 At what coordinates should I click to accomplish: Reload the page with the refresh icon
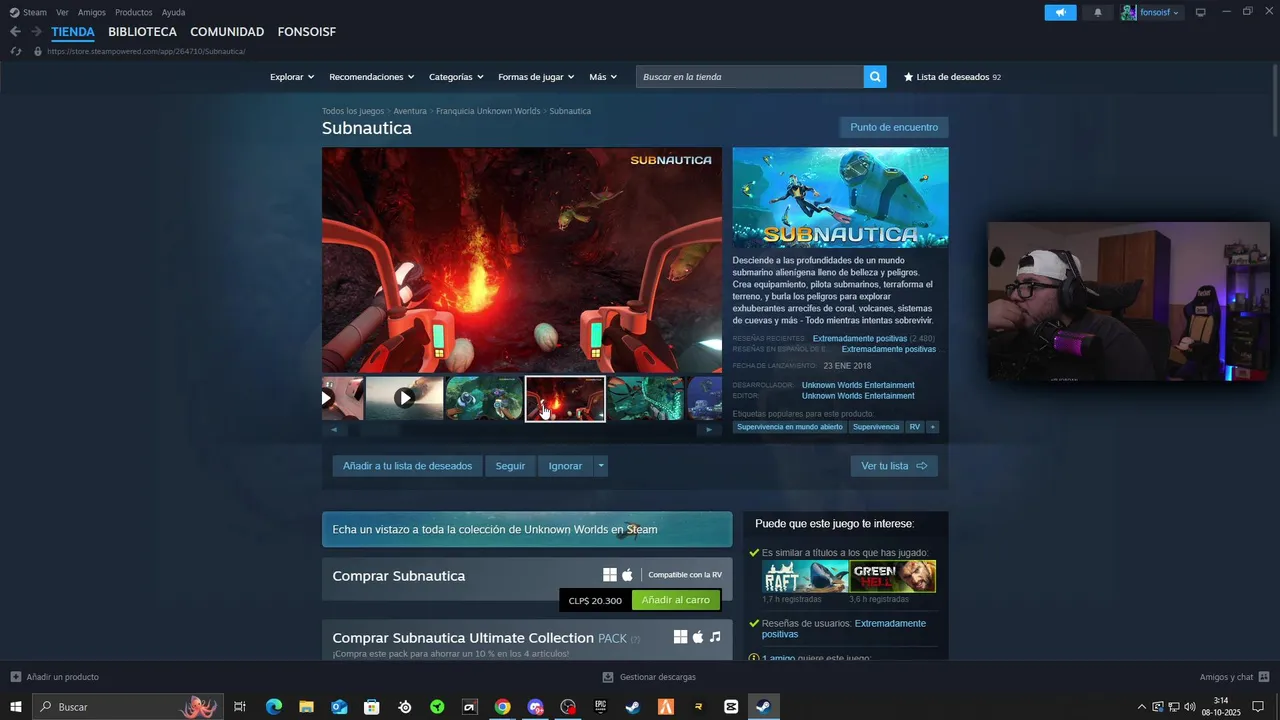(x=16, y=51)
